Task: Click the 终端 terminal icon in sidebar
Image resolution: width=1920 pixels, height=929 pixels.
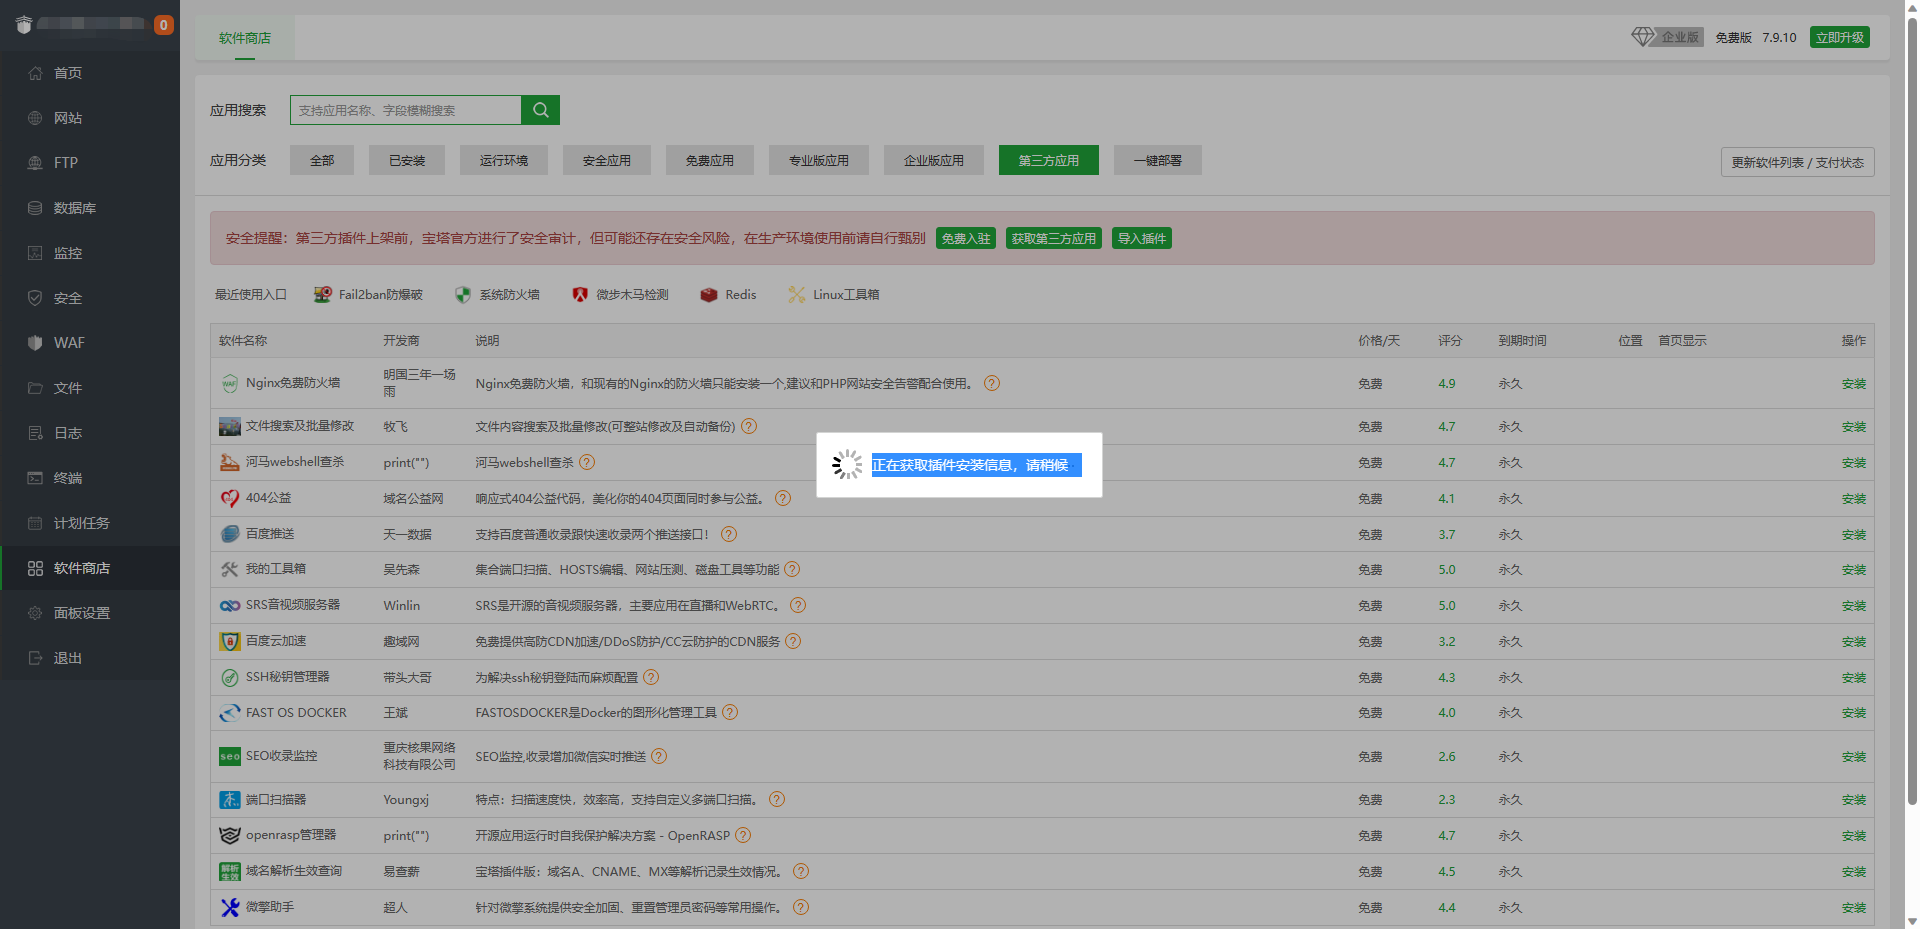Action: click(x=35, y=478)
